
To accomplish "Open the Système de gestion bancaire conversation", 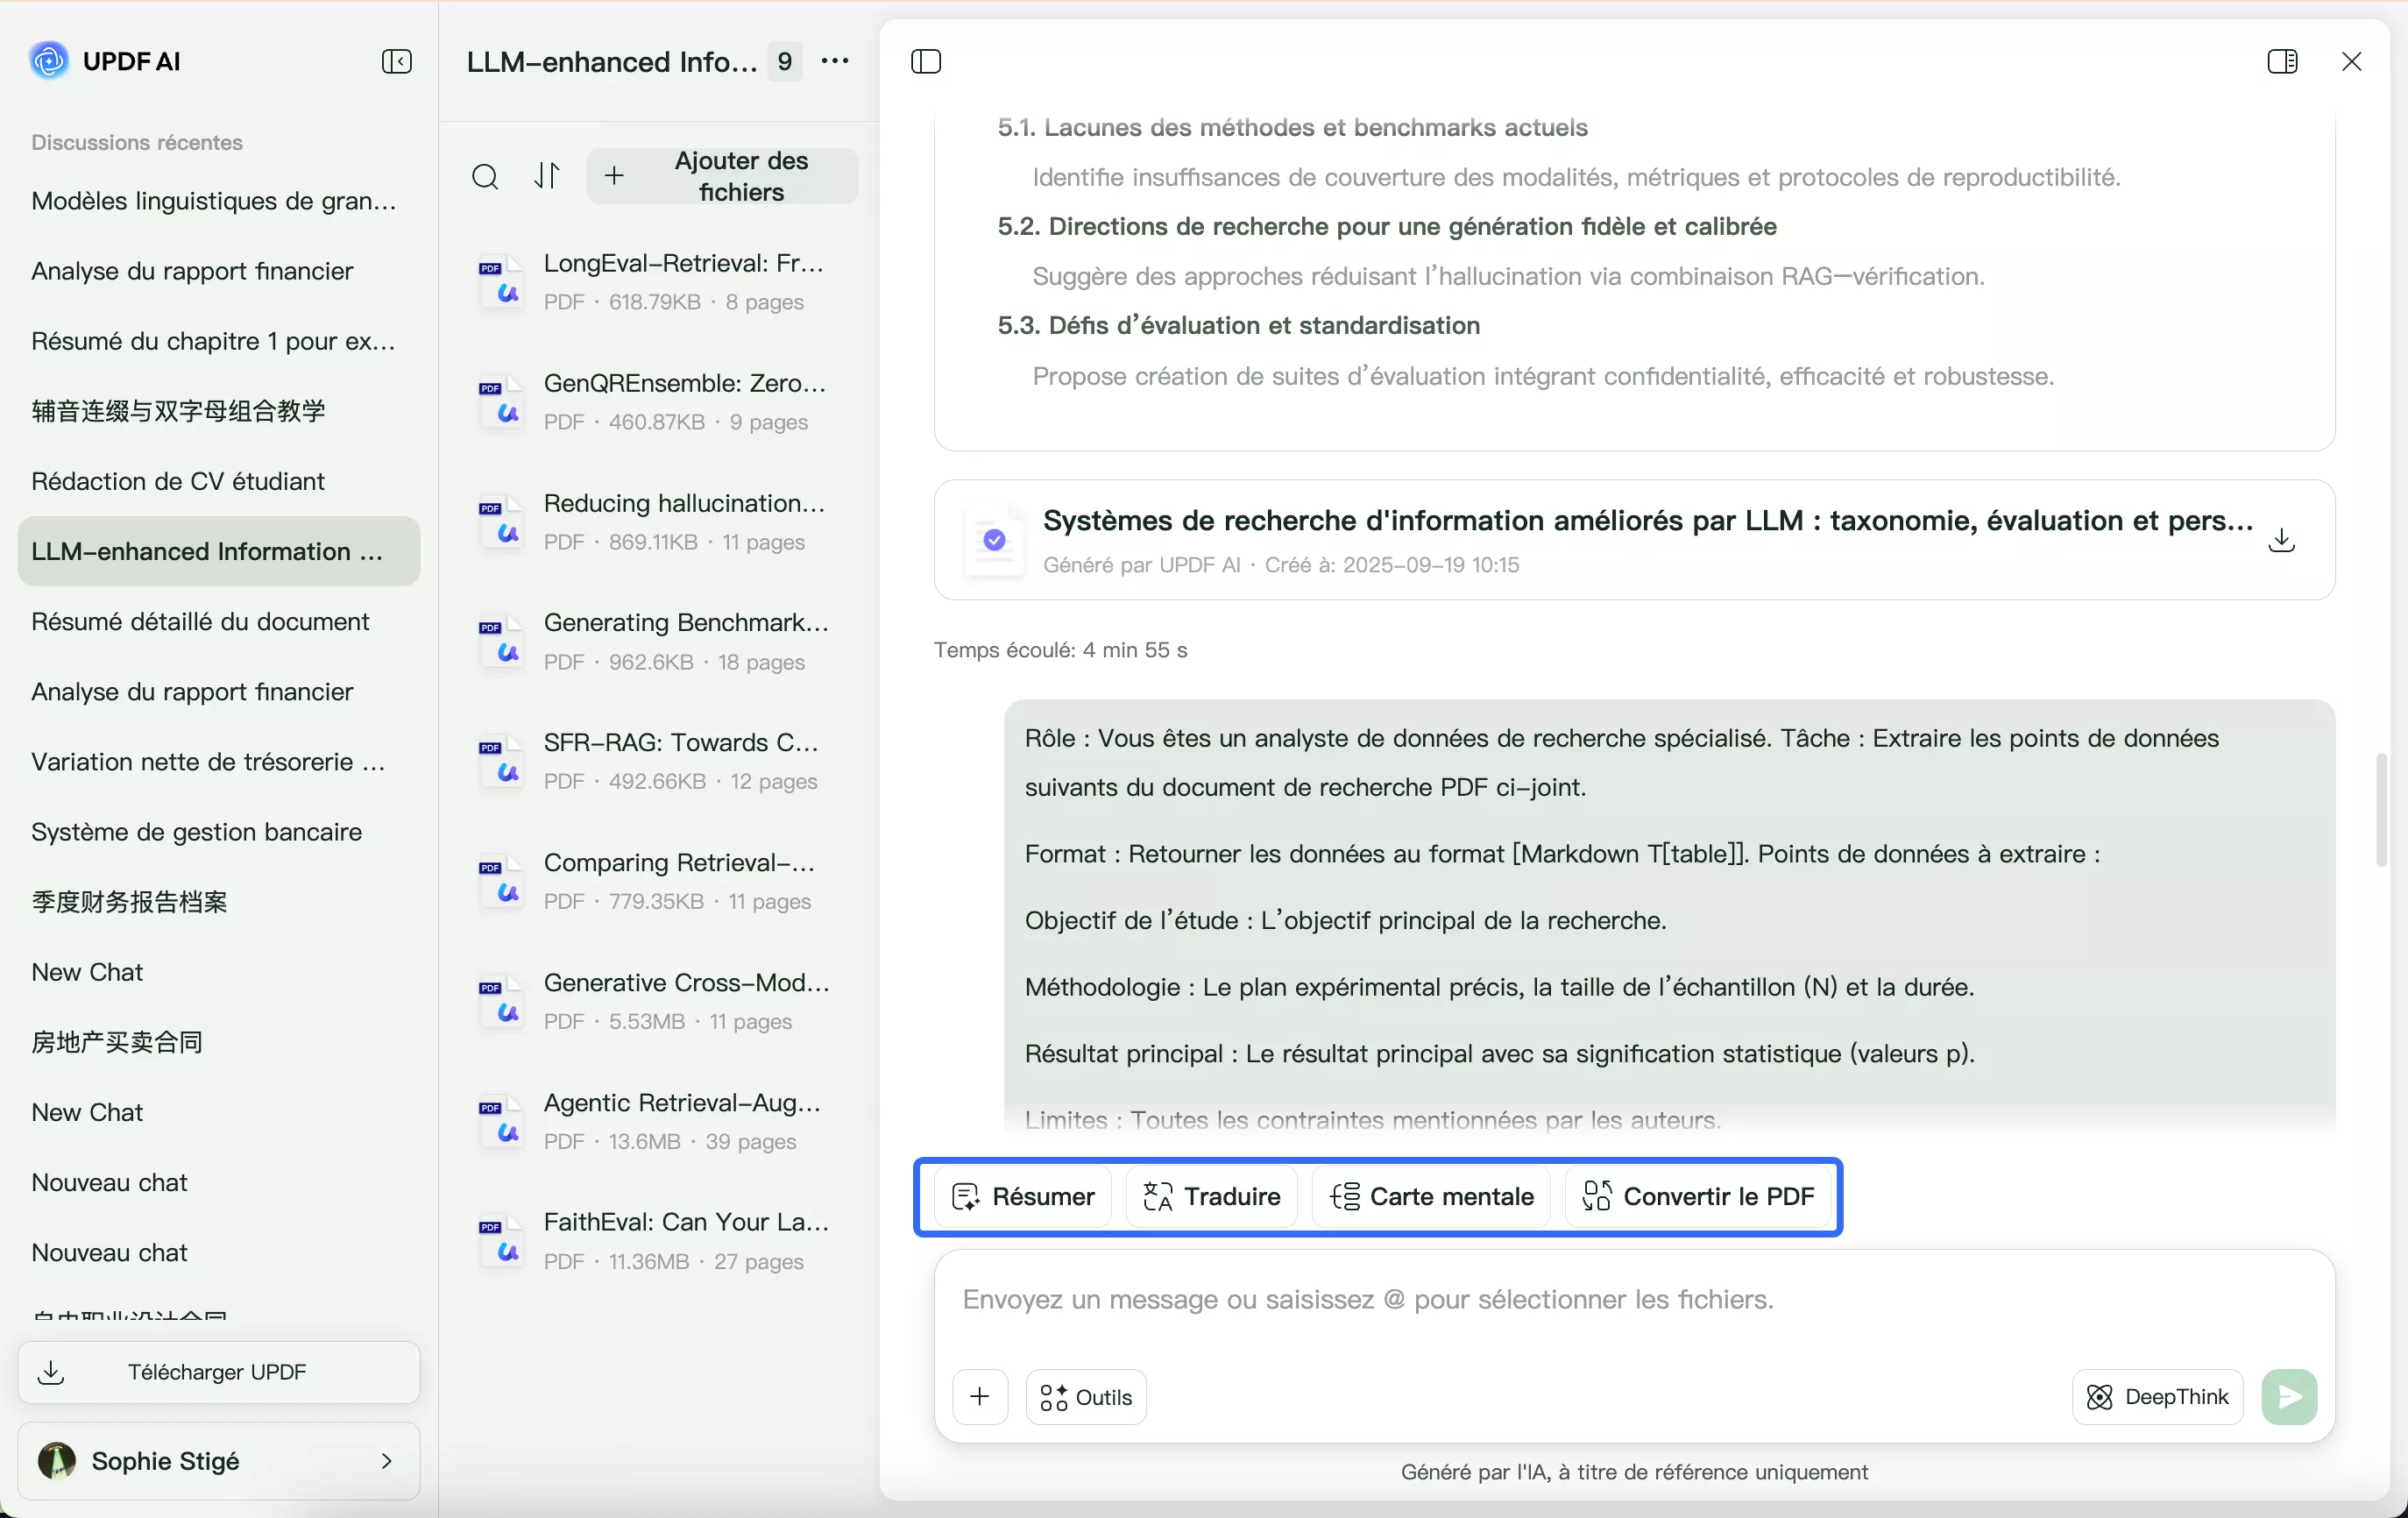I will (196, 832).
